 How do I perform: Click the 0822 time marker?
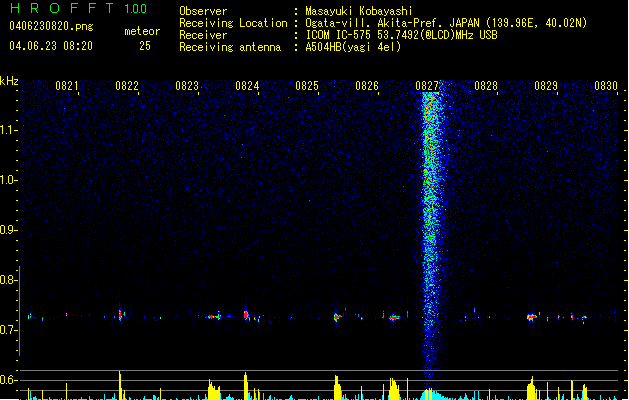(127, 86)
